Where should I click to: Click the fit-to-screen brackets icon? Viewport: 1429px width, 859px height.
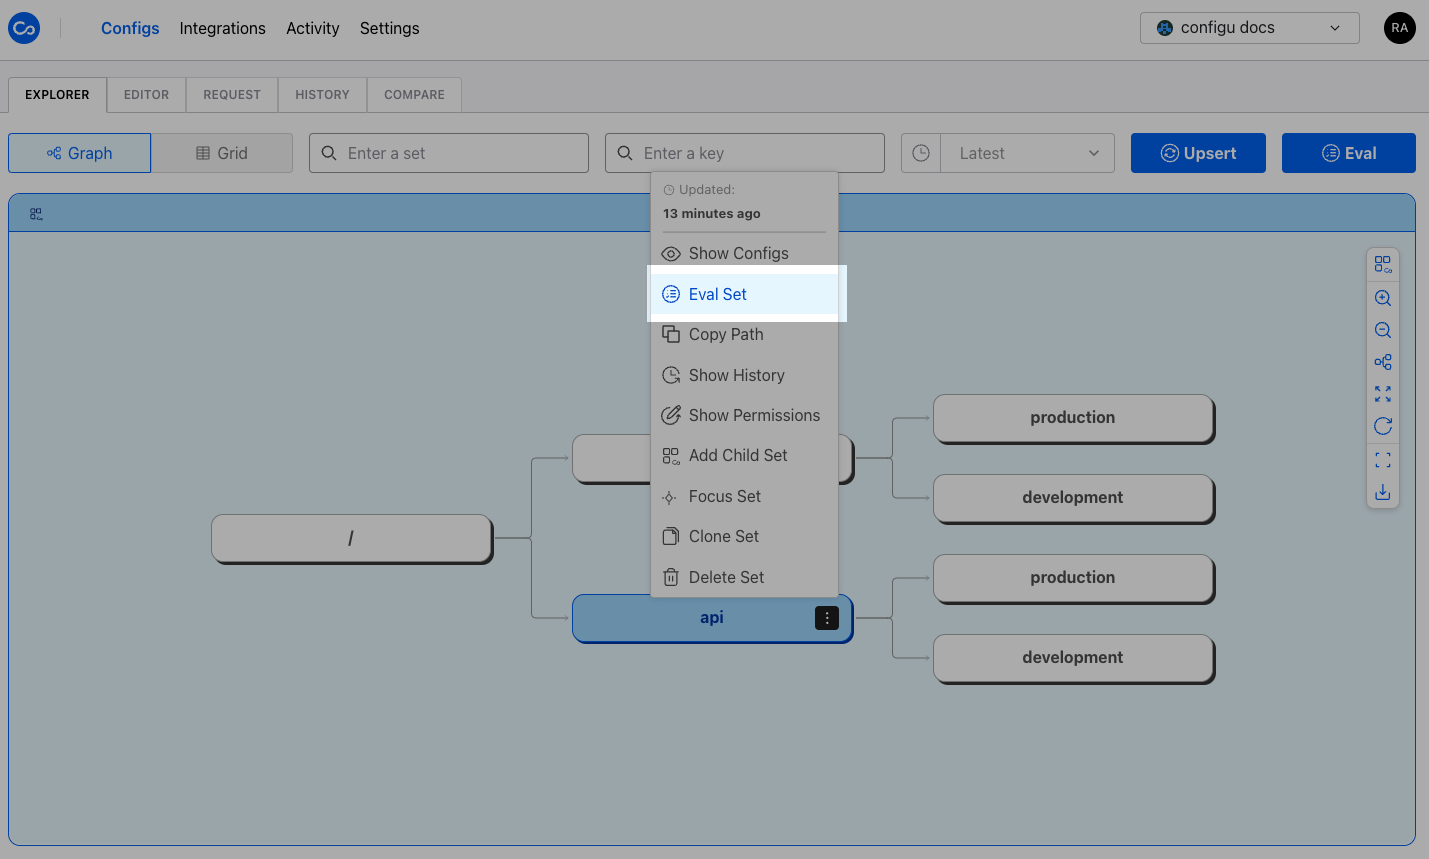point(1383,460)
